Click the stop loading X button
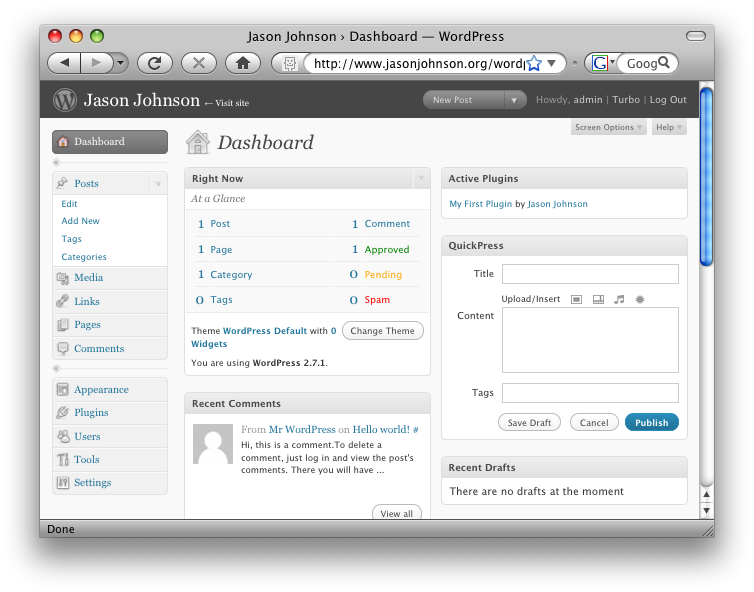Screen dimensions: 754x592 pyautogui.click(x=199, y=63)
